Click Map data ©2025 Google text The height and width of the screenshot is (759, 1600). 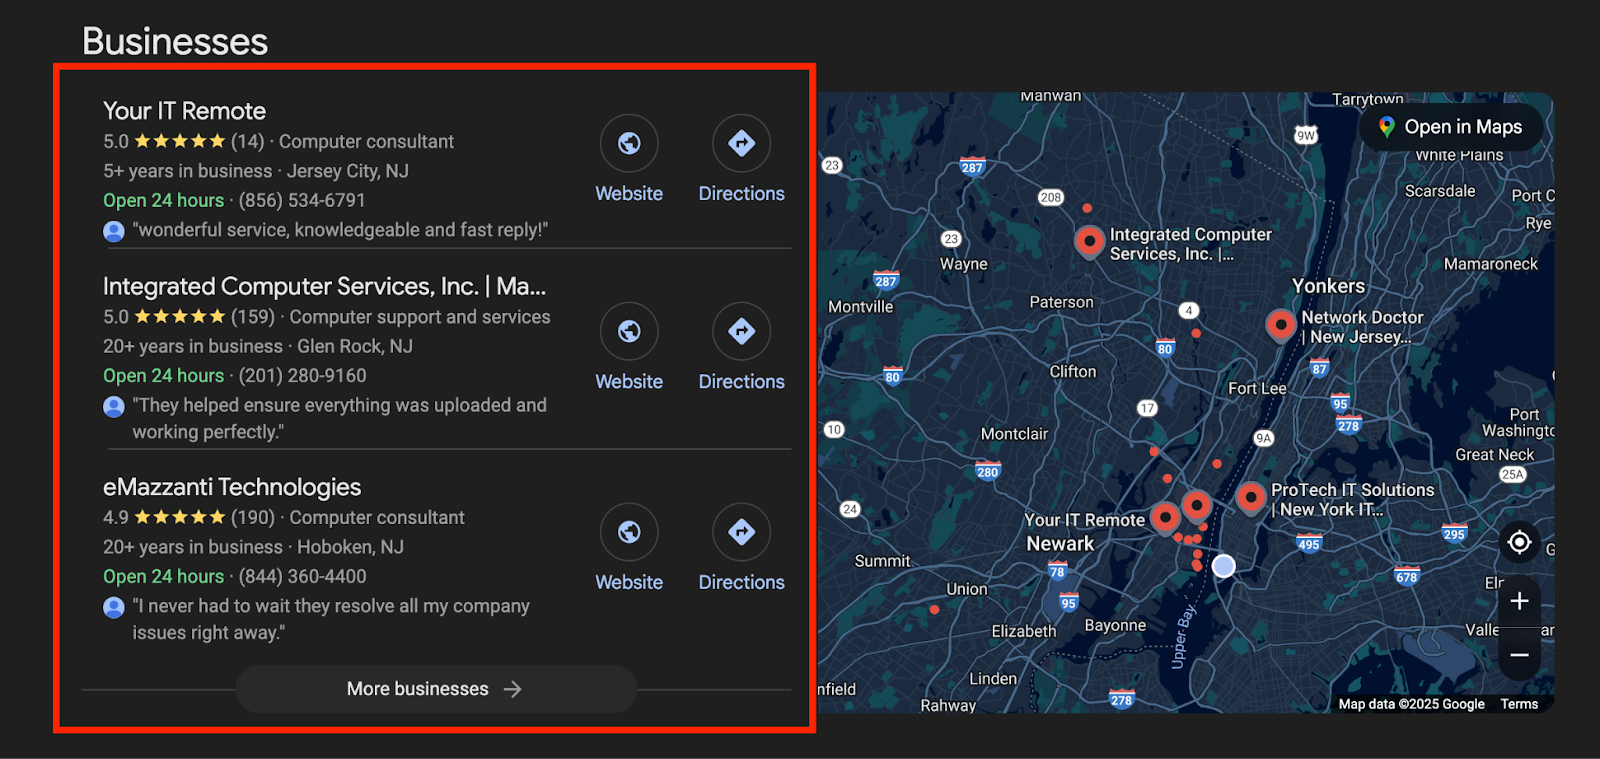pyautogui.click(x=1411, y=704)
